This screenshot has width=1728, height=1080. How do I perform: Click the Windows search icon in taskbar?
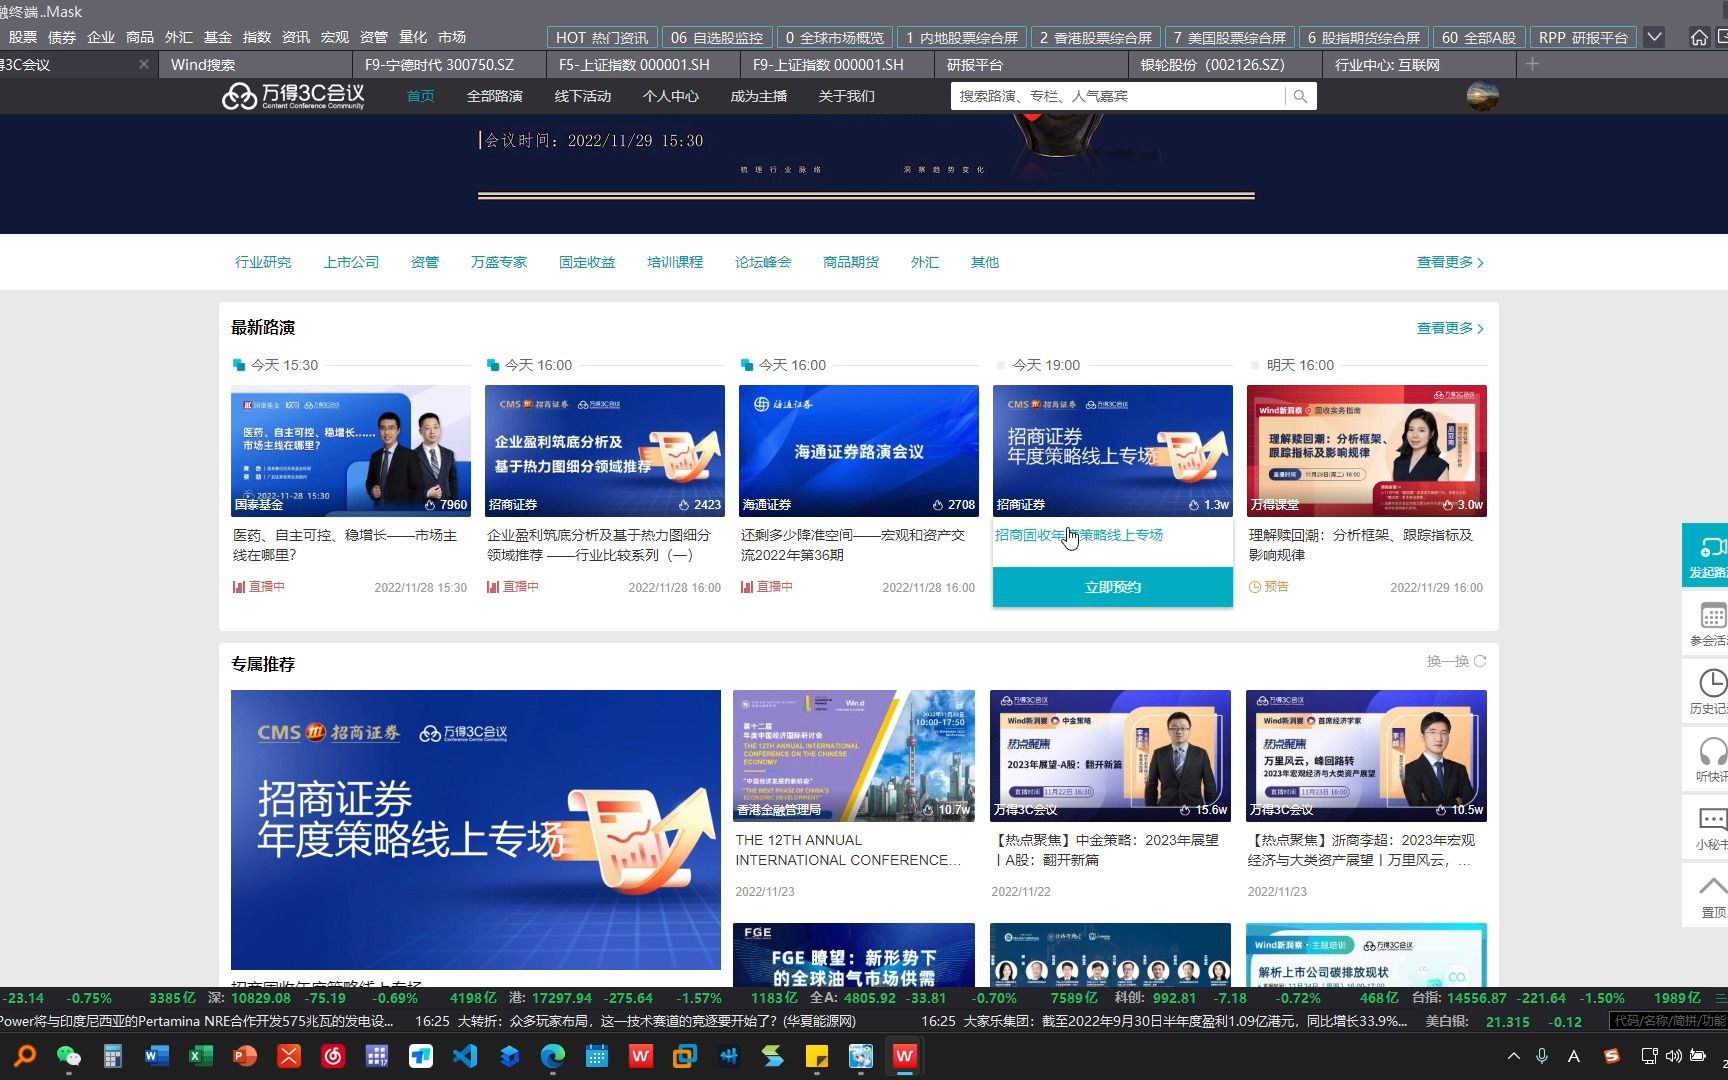coord(24,1056)
